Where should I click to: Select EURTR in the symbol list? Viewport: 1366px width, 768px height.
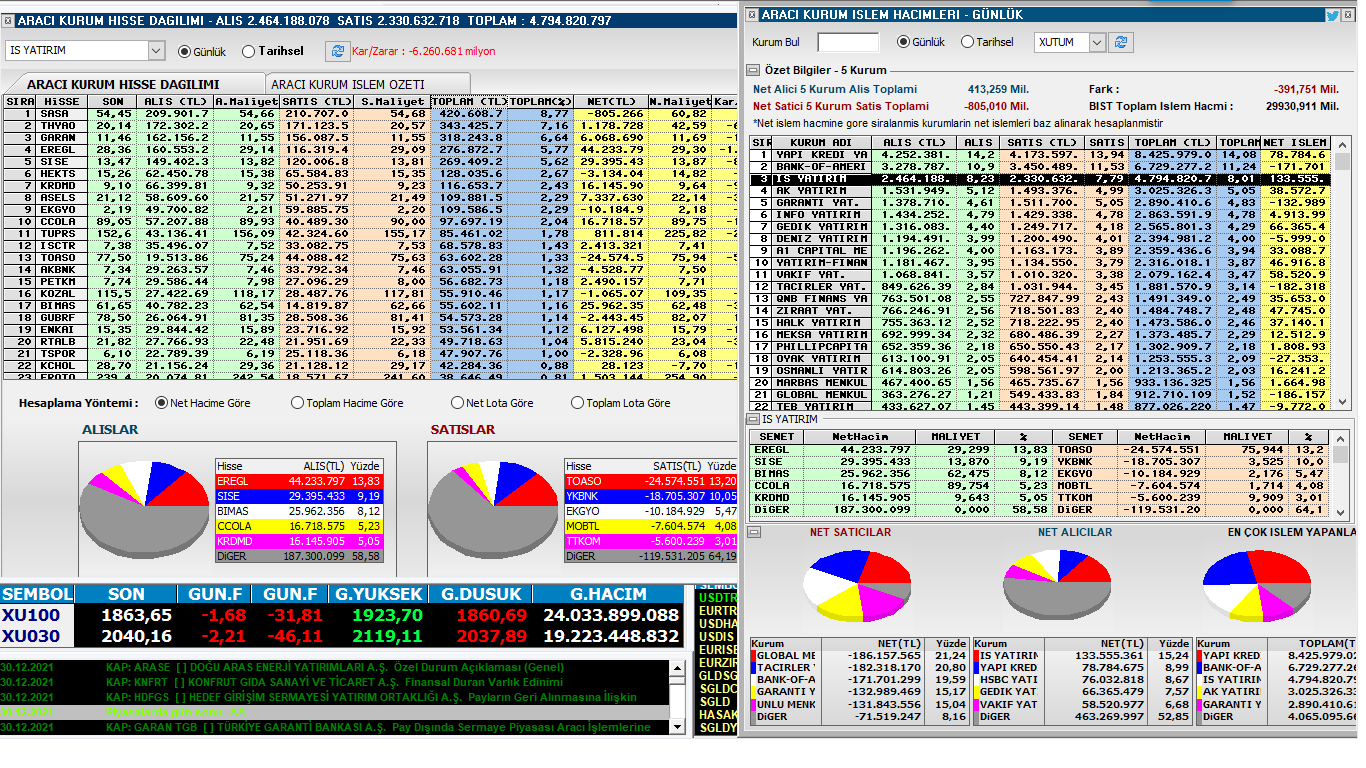(x=716, y=609)
